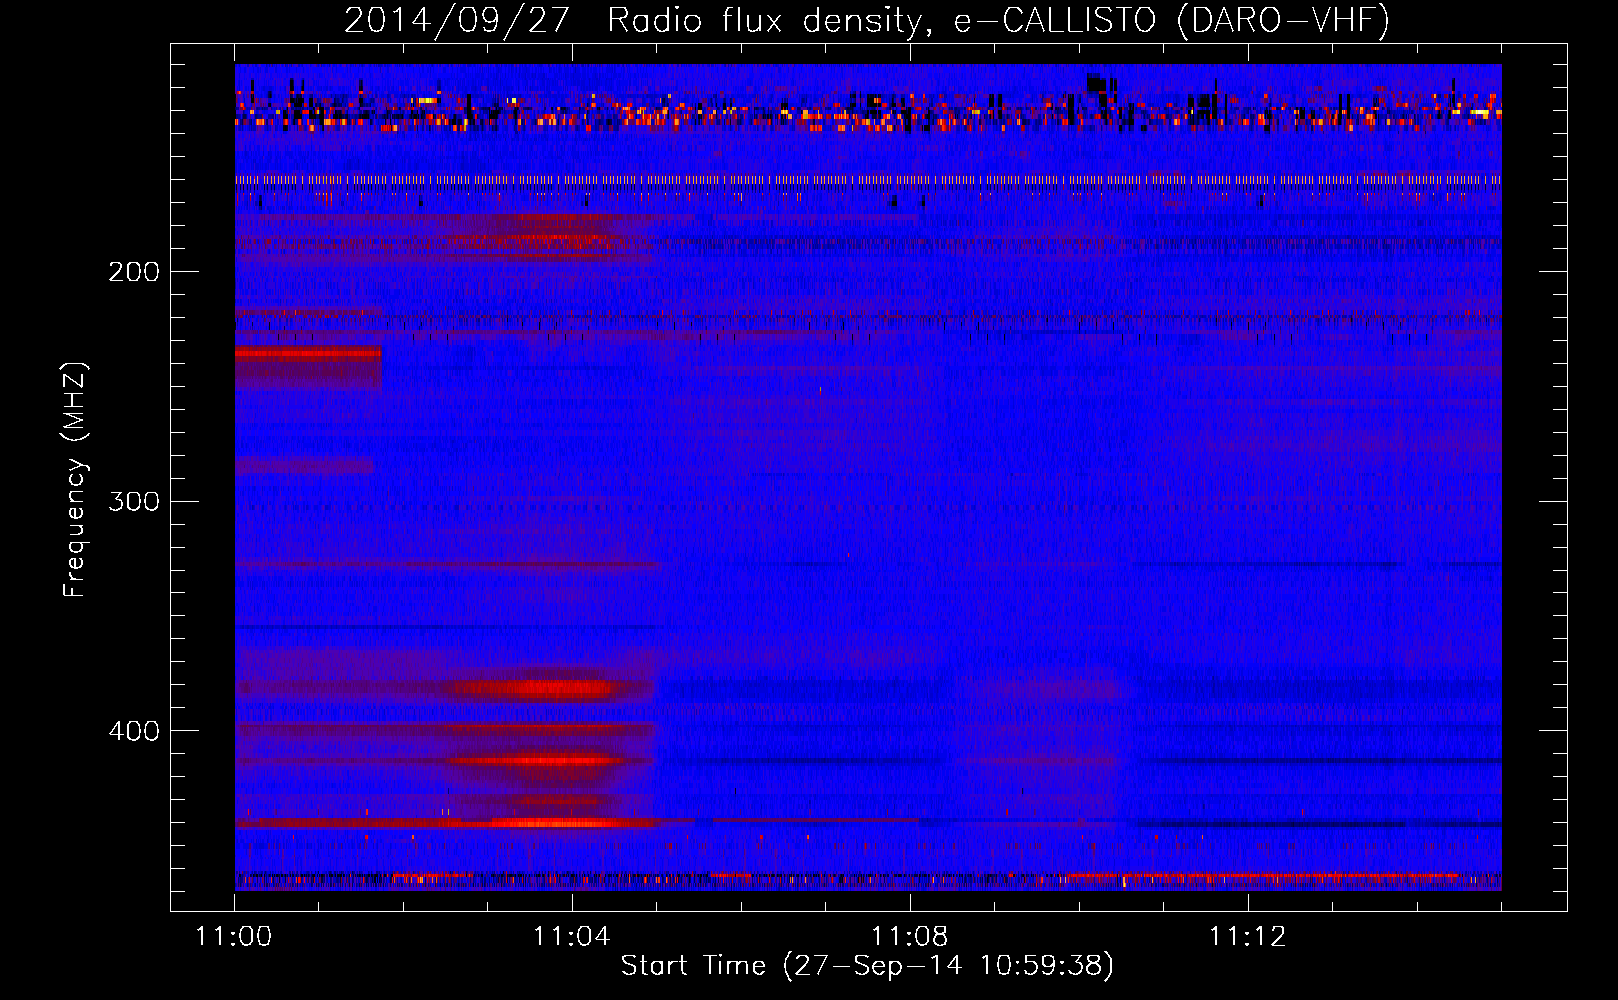The width and height of the screenshot is (1618, 1000).
Task: Click the 'Frequency (MHZ)' axis label
Action: pyautogui.click(x=75, y=480)
